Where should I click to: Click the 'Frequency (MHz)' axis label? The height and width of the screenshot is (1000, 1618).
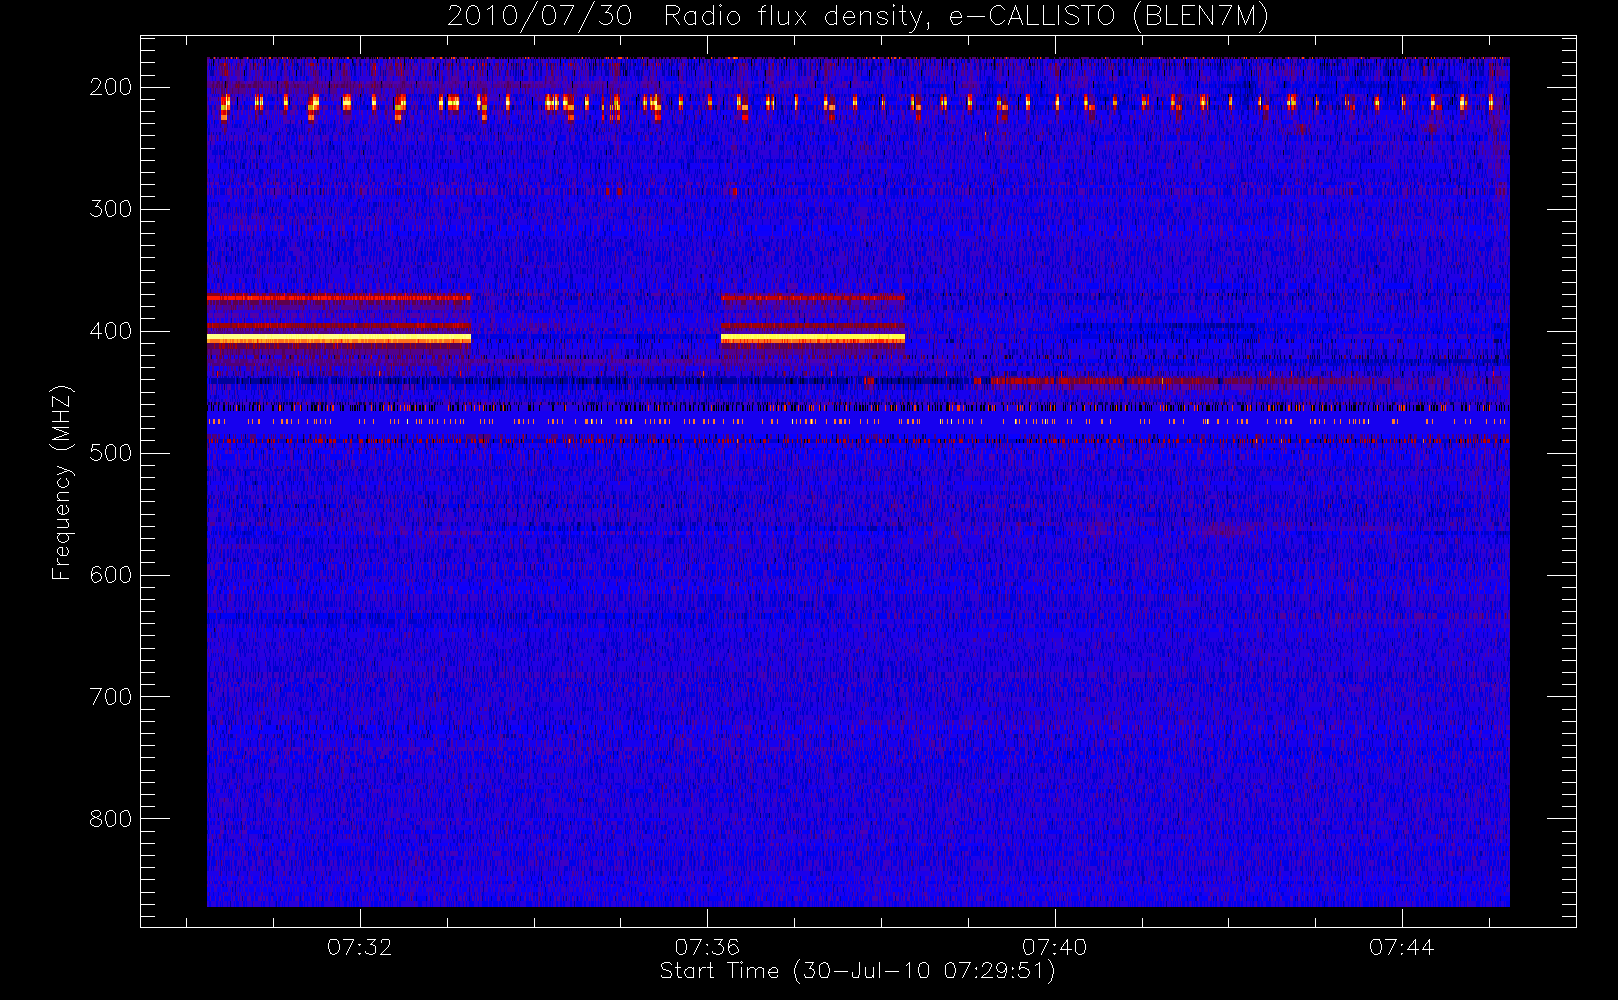tap(62, 482)
